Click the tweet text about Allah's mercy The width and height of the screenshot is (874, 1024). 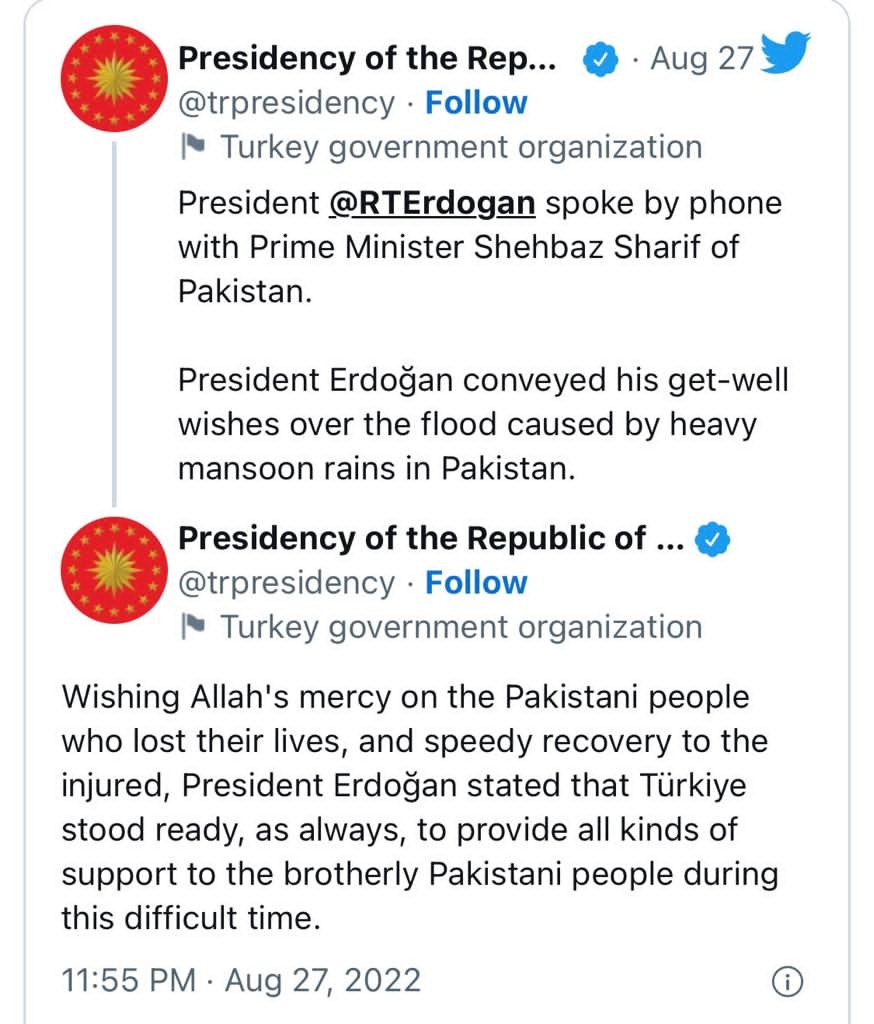(x=420, y=807)
